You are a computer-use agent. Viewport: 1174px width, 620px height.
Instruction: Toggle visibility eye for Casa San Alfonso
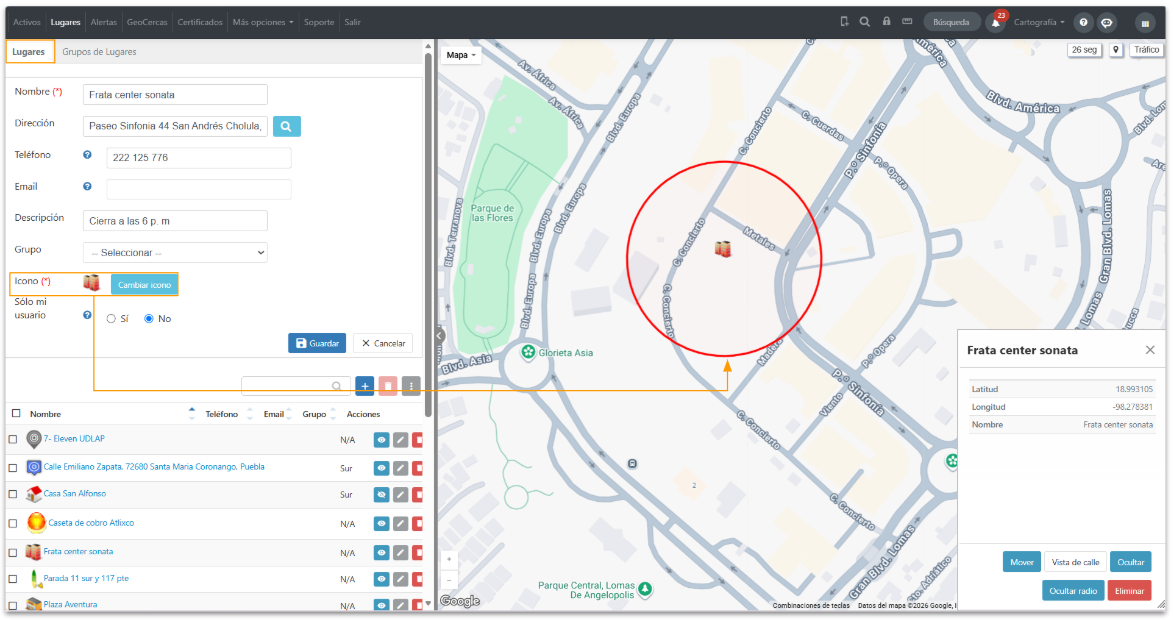(381, 494)
